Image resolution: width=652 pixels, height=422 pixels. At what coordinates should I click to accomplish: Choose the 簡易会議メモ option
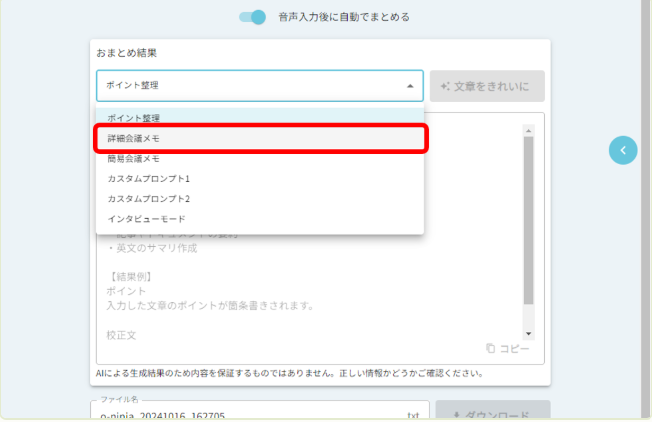[x=134, y=158]
